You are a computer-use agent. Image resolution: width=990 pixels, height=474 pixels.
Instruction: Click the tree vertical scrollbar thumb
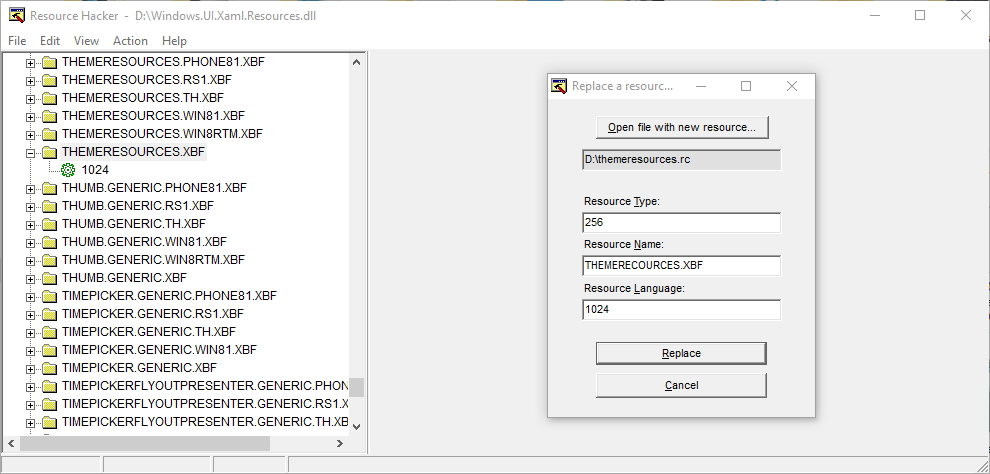coord(356,388)
